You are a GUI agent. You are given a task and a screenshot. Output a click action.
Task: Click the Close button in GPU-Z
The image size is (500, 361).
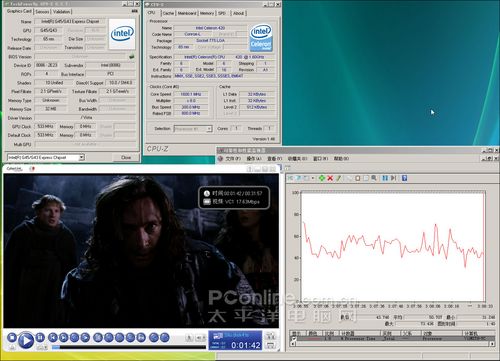pyautogui.click(x=126, y=157)
